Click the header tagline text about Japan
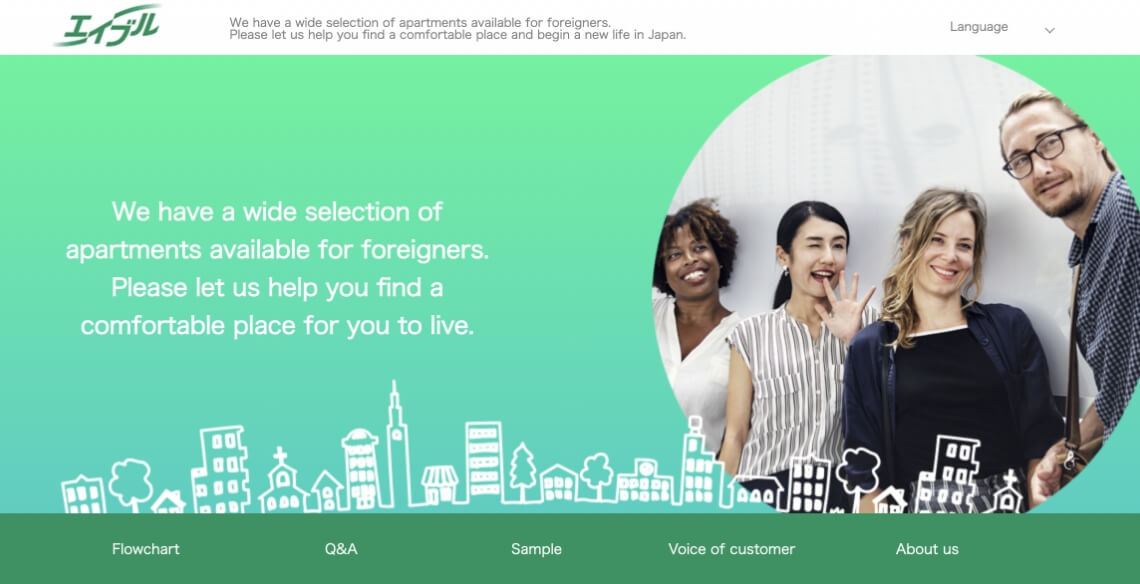The width and height of the screenshot is (1140, 584). pos(457,28)
